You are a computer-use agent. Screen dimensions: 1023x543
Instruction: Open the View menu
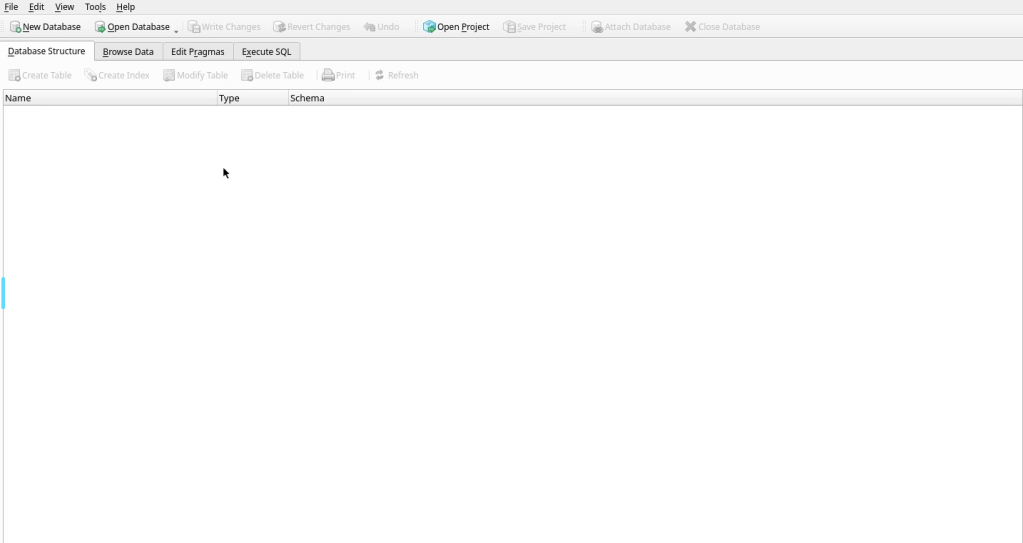[x=64, y=7]
